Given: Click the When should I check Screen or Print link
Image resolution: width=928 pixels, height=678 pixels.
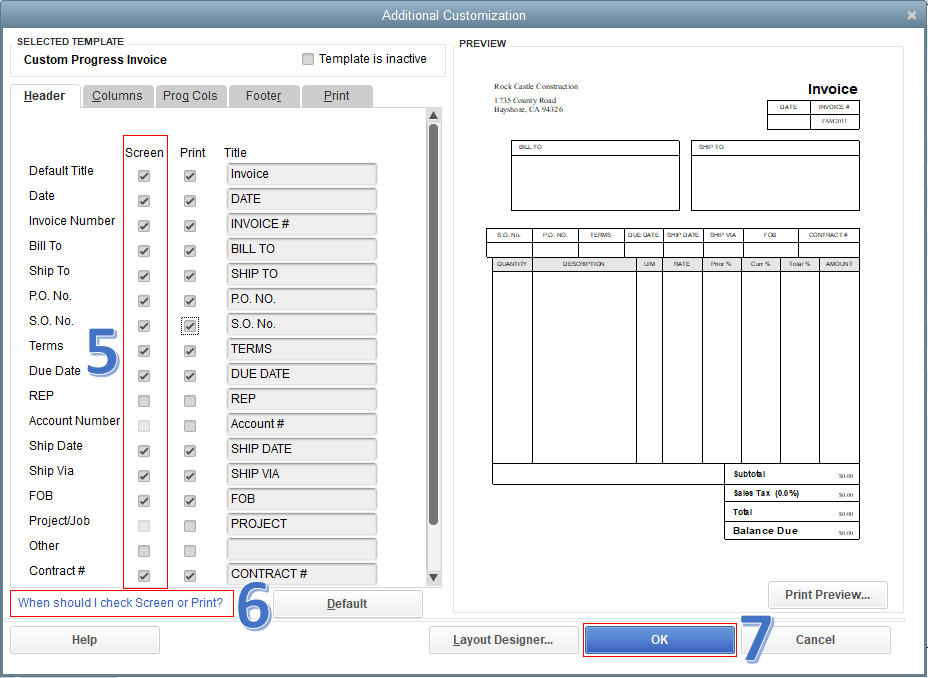Looking at the screenshot, I should tap(120, 604).
